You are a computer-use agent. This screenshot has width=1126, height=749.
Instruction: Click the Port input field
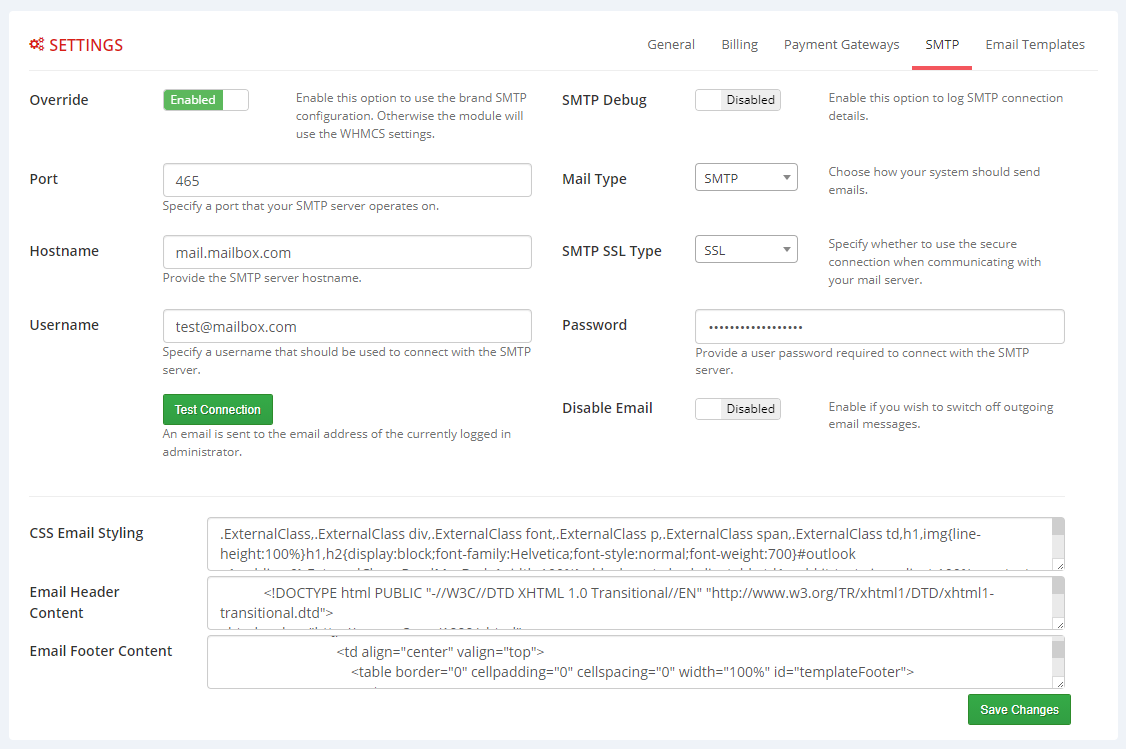pos(346,179)
